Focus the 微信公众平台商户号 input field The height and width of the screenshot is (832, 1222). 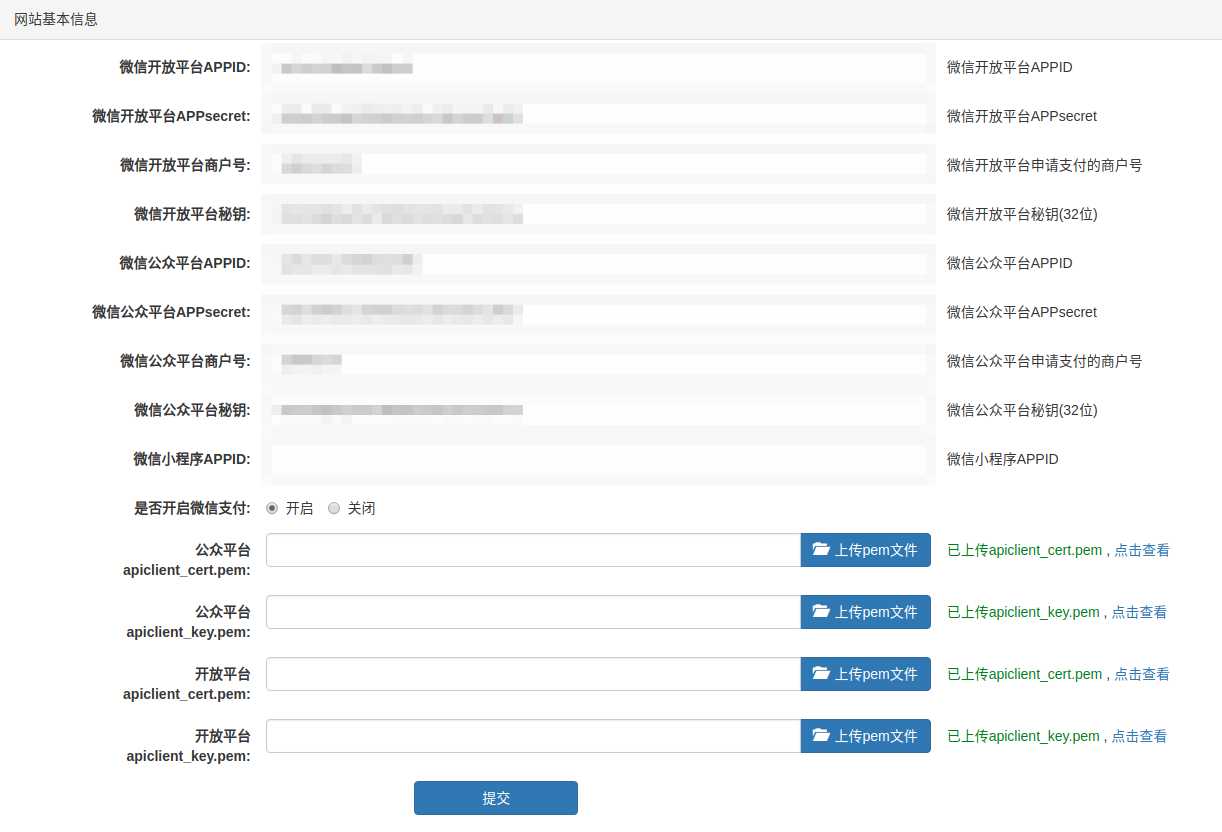click(x=598, y=361)
